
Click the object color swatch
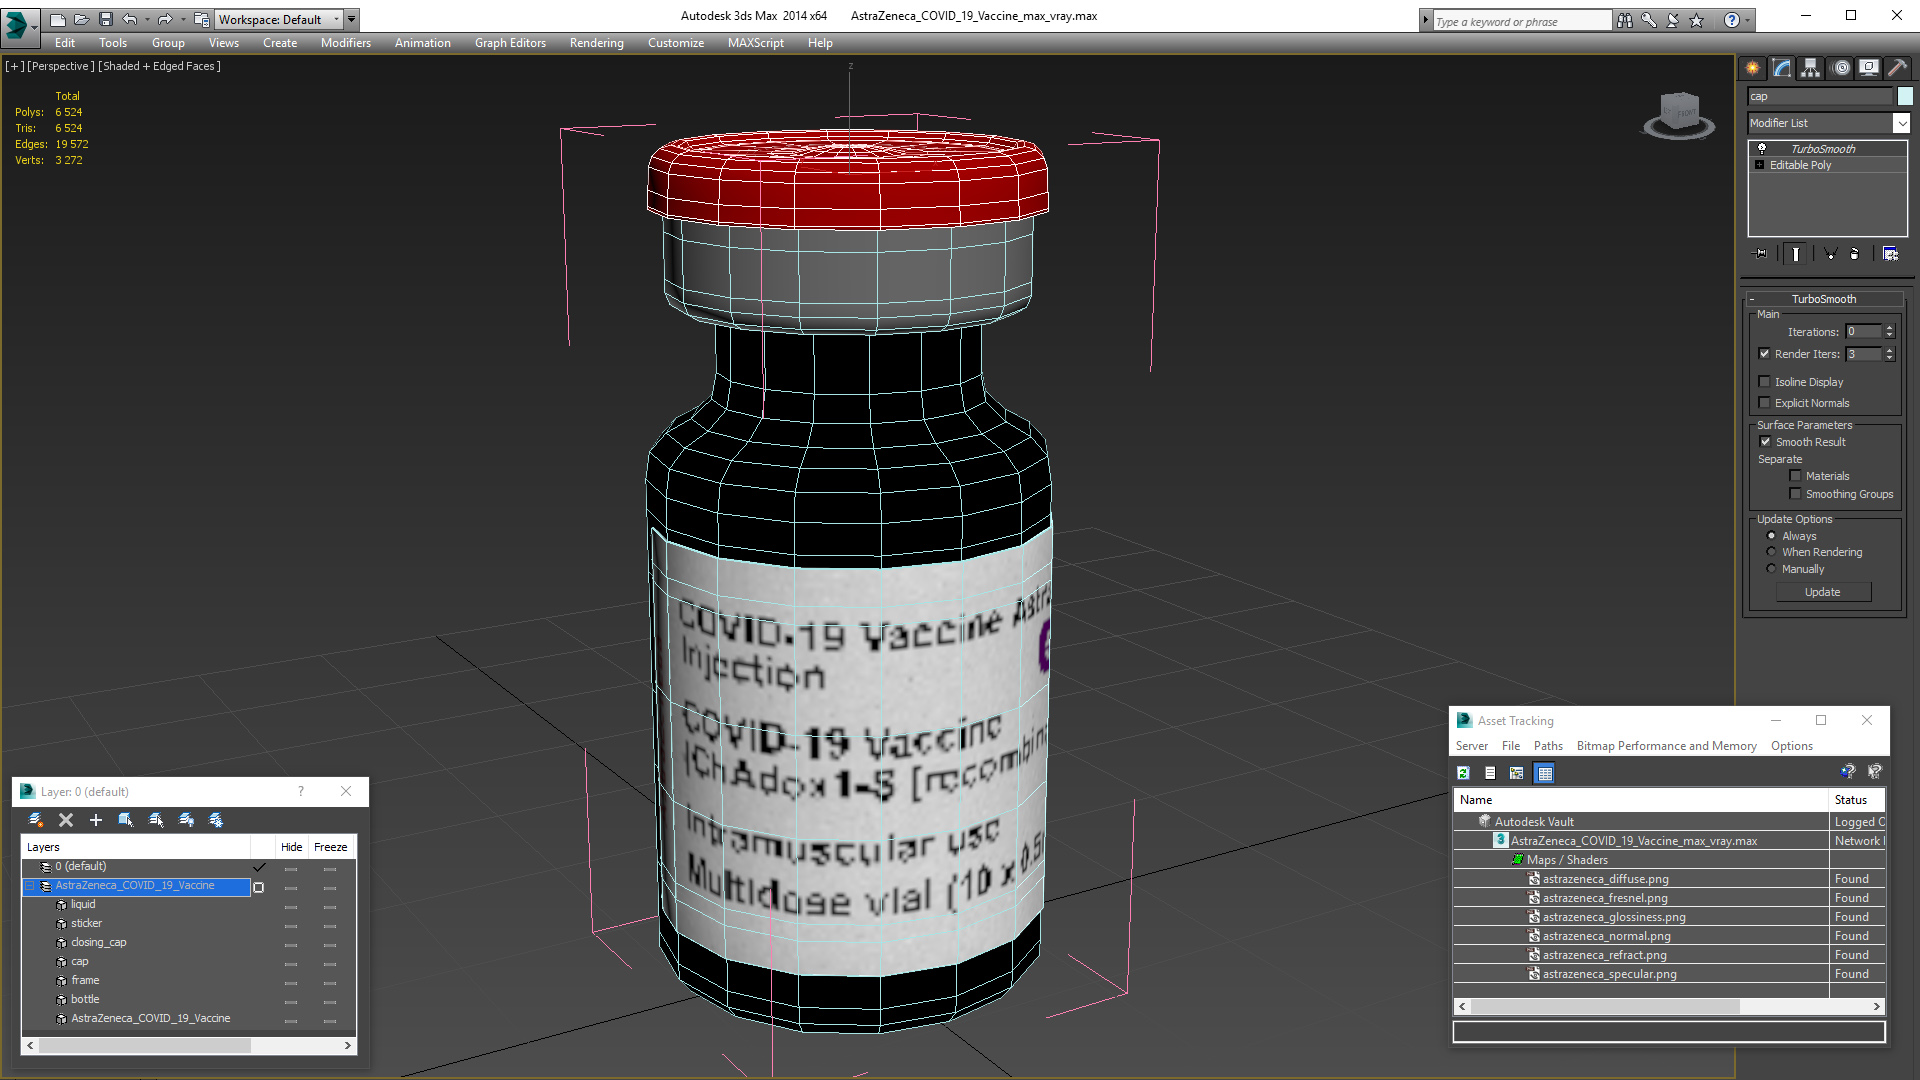click(1905, 96)
